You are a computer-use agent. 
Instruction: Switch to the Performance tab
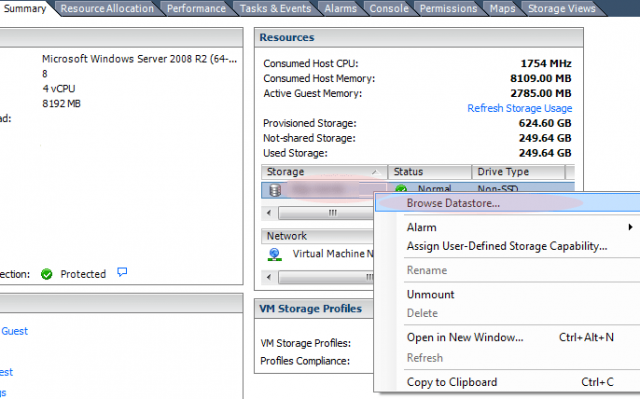[x=196, y=9]
